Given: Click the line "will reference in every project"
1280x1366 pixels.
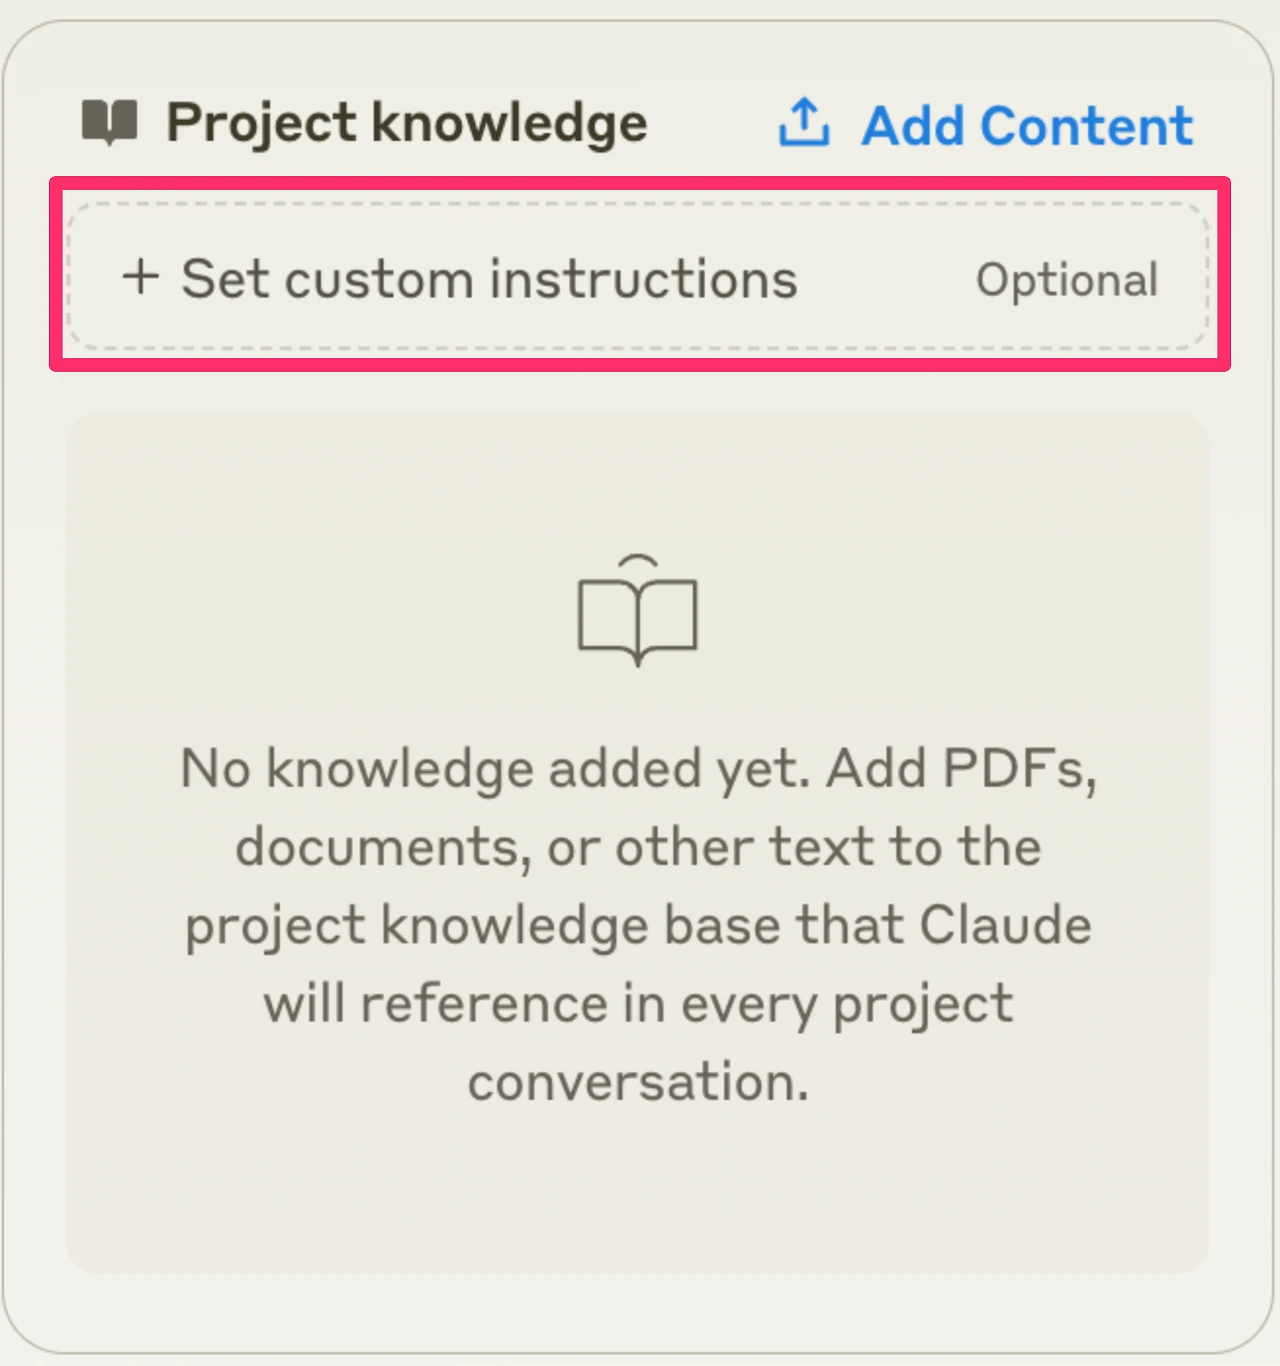Looking at the screenshot, I should pos(638,1003).
